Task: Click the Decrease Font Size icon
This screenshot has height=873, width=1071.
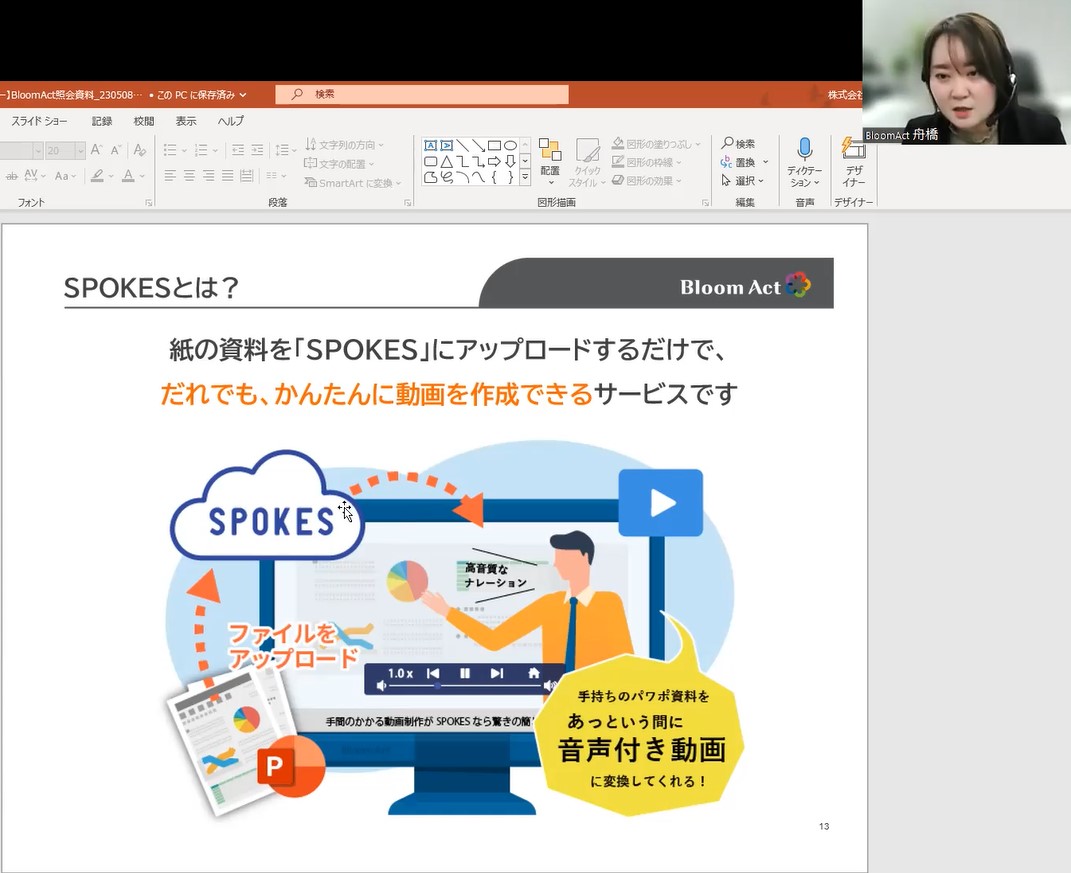Action: [x=116, y=150]
